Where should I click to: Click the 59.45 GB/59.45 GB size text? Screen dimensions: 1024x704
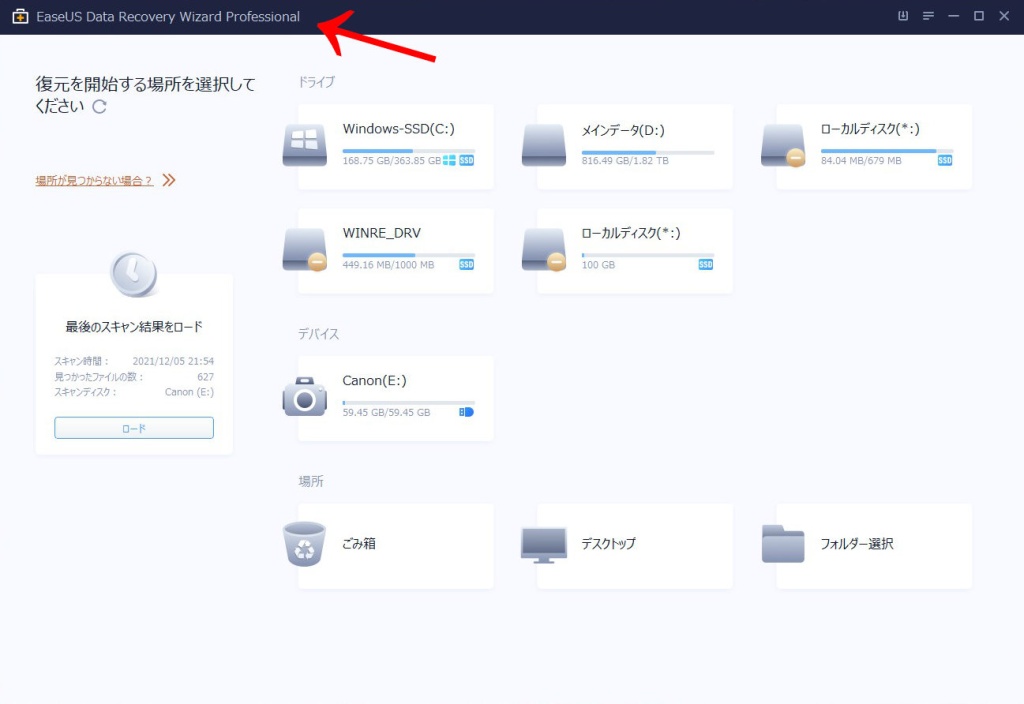[x=386, y=412]
